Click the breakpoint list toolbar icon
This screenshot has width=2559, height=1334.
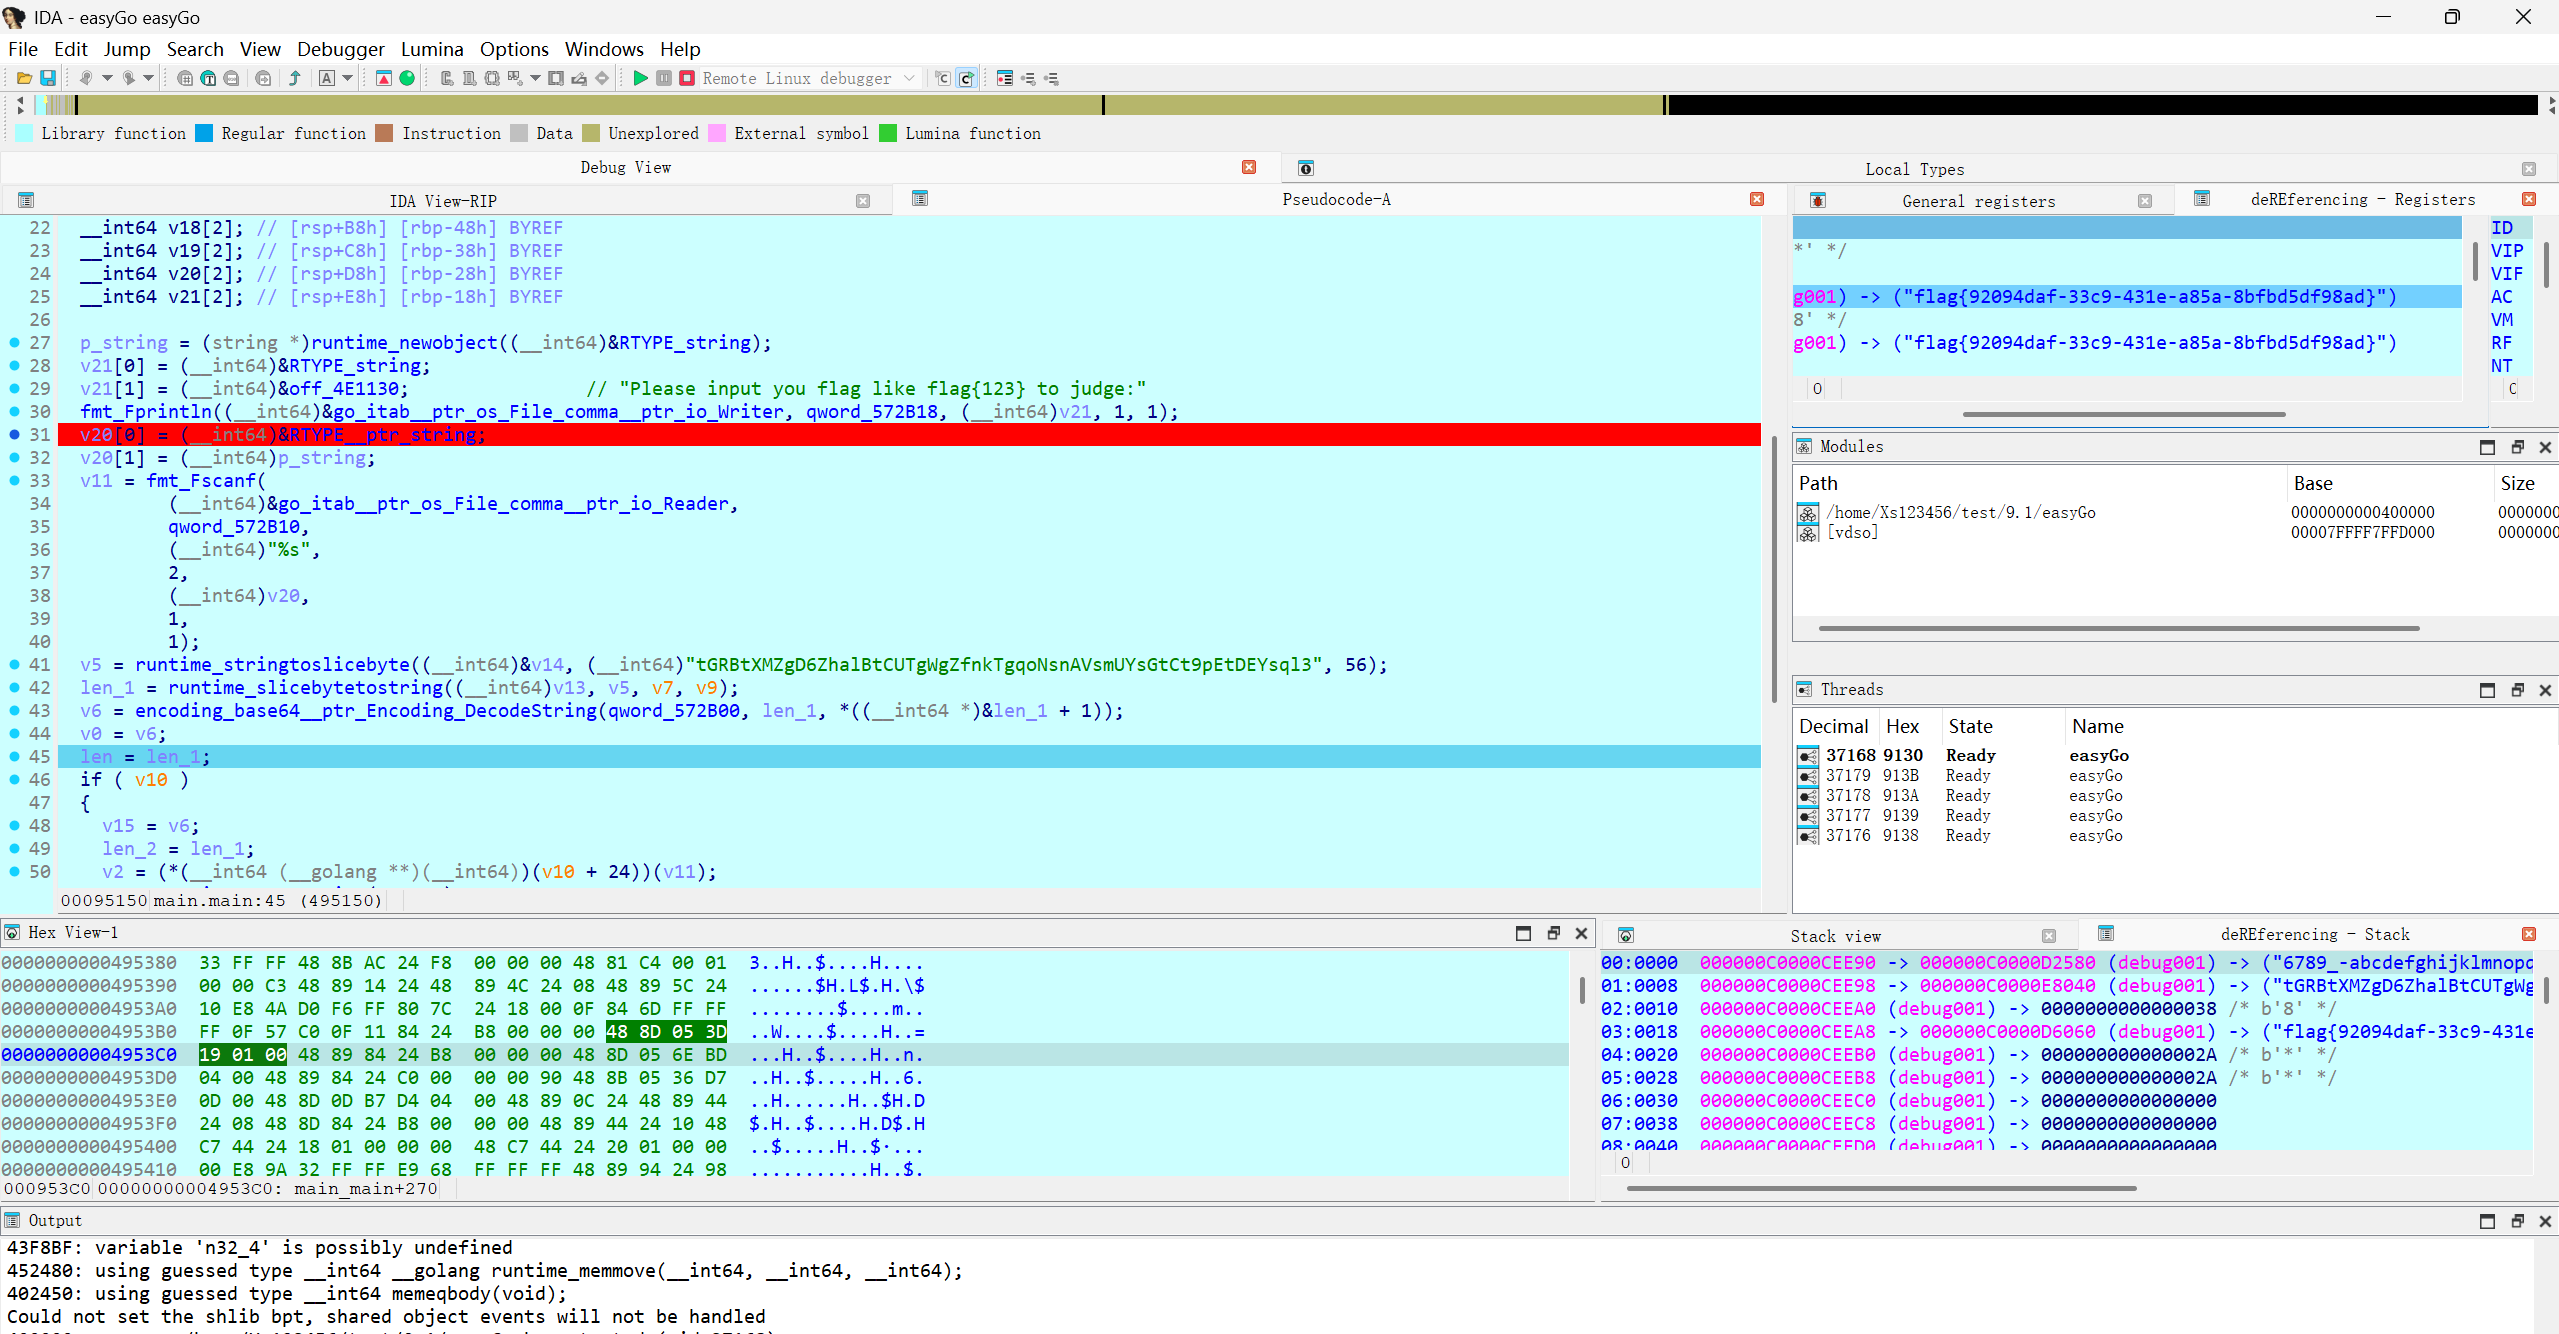pyautogui.click(x=1005, y=78)
